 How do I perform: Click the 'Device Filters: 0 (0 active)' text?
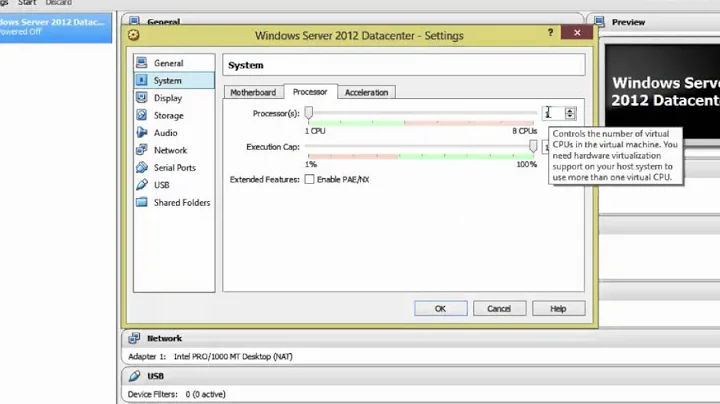(x=176, y=394)
